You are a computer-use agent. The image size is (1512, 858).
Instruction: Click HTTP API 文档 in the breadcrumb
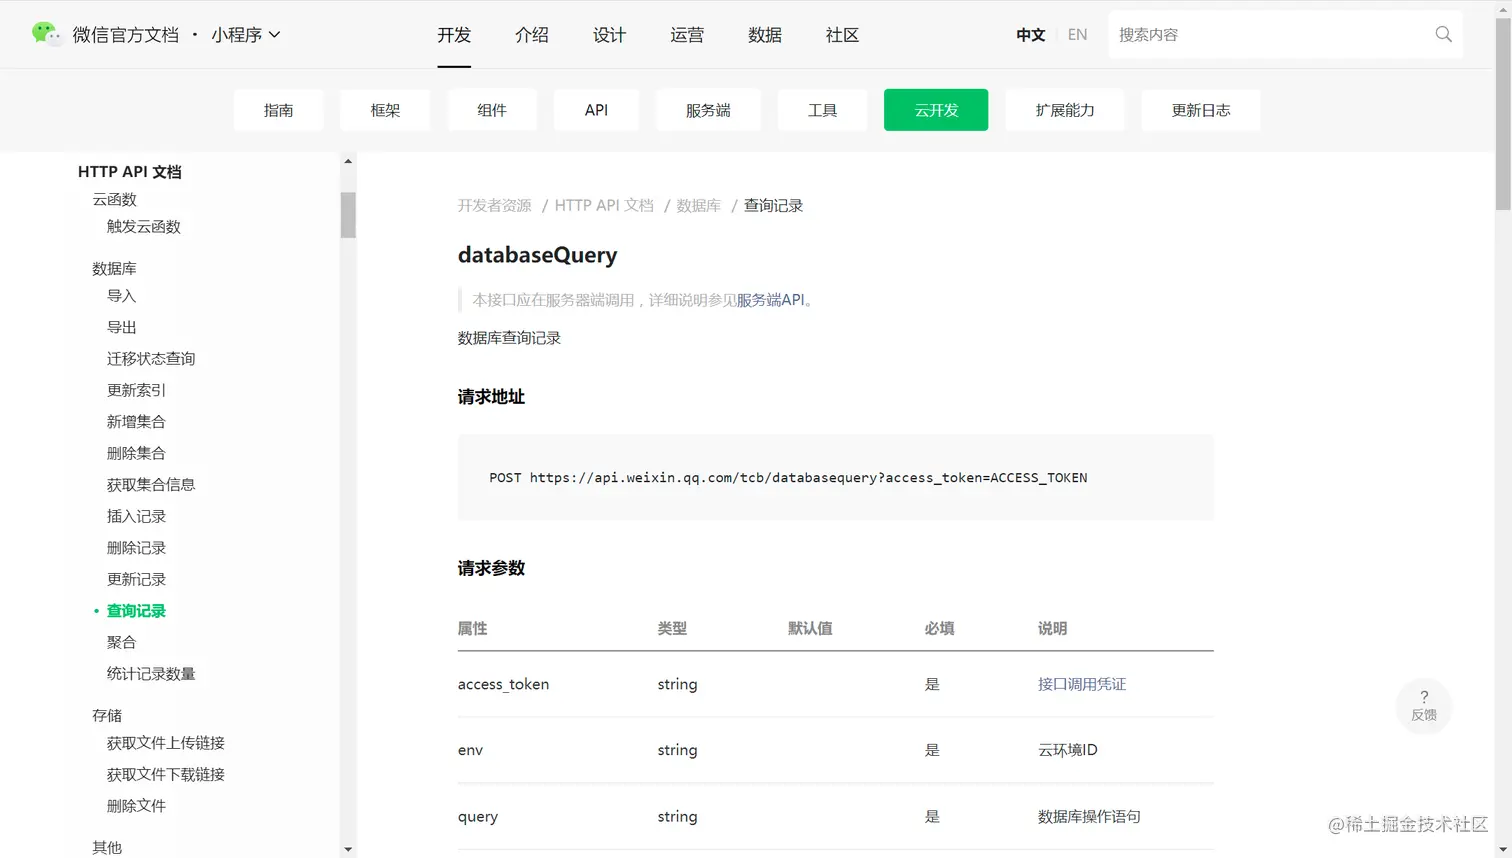click(604, 205)
